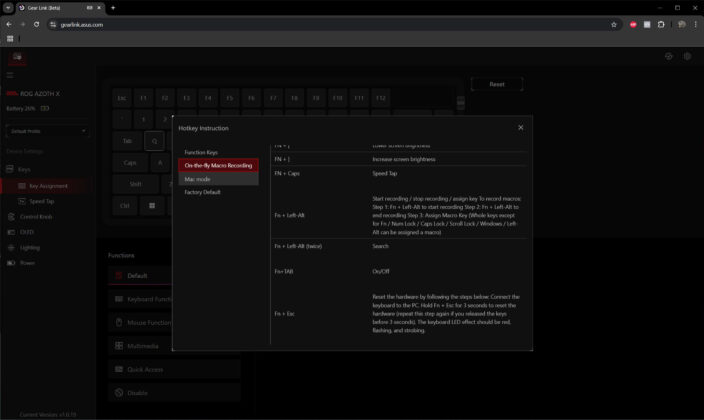
Task: Click the browser back arrow
Action: click(x=9, y=24)
